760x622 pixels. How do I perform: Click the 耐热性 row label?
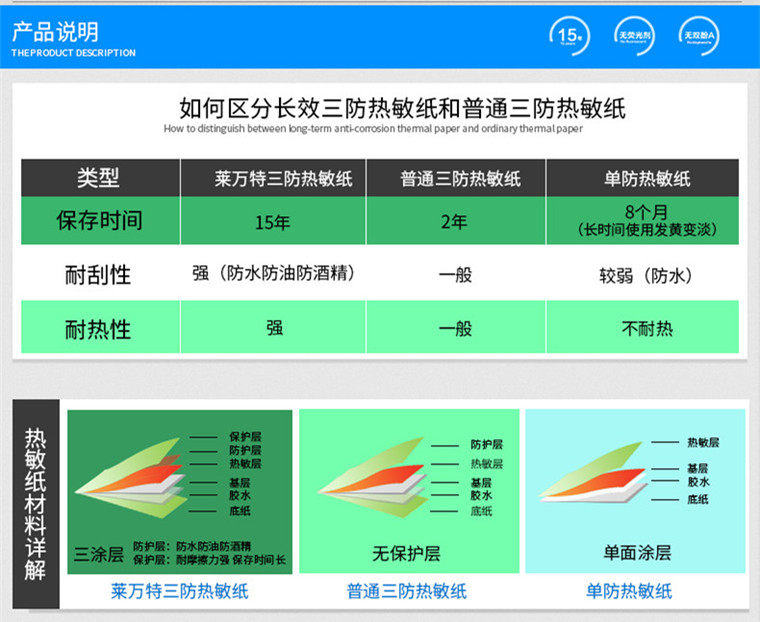pyautogui.click(x=98, y=330)
